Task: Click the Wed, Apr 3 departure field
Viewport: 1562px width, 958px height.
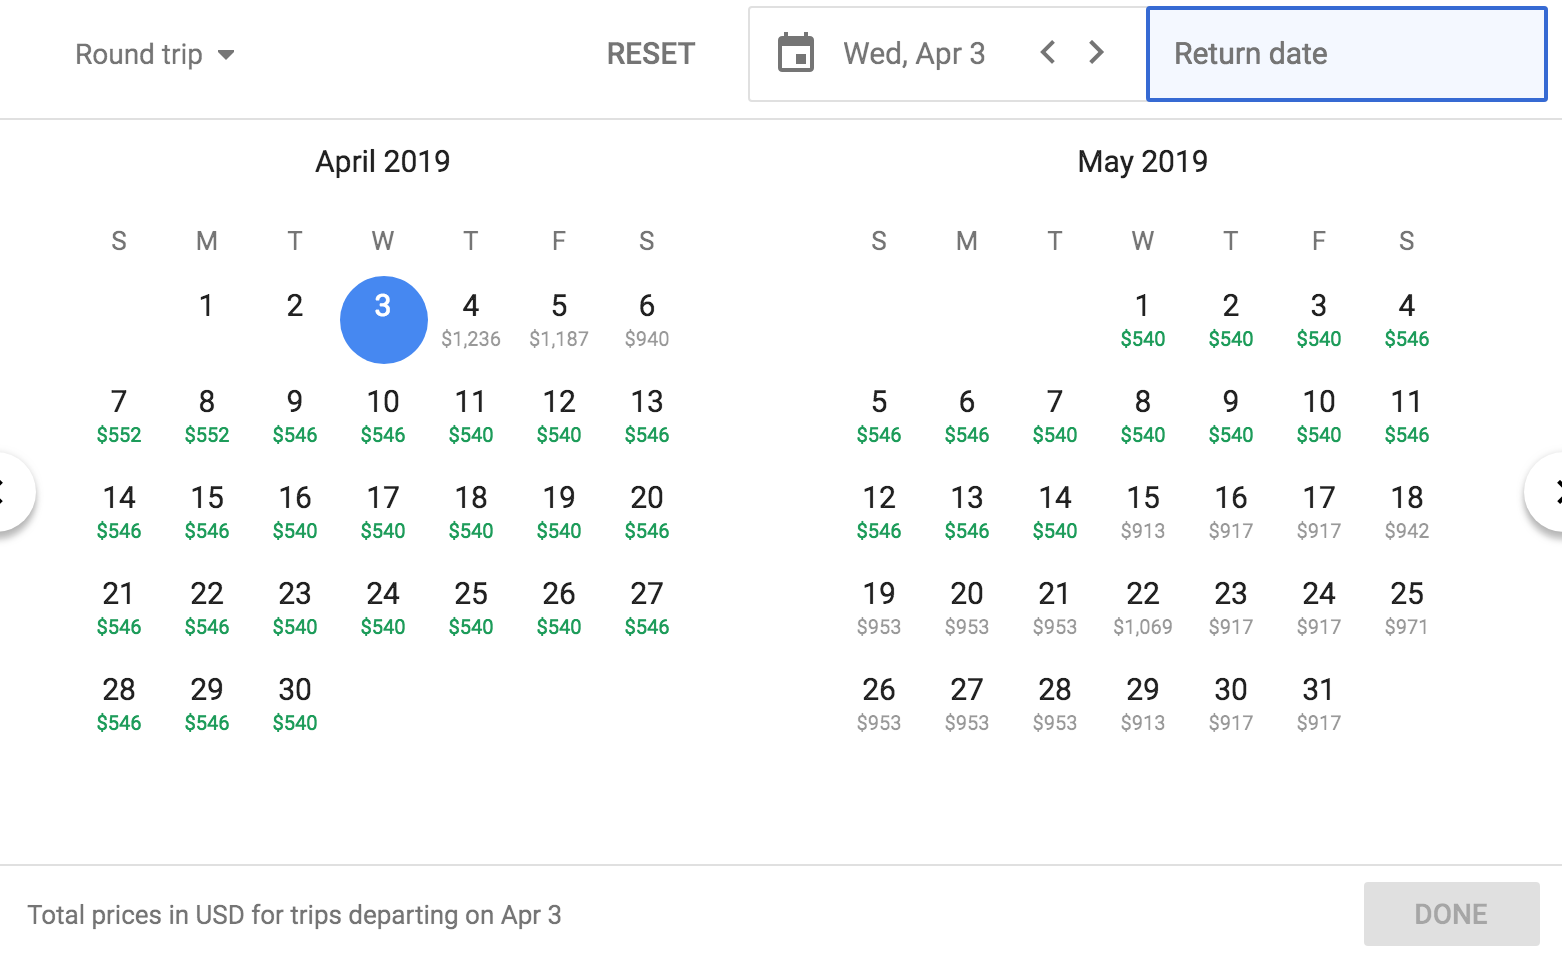Action: click(914, 54)
